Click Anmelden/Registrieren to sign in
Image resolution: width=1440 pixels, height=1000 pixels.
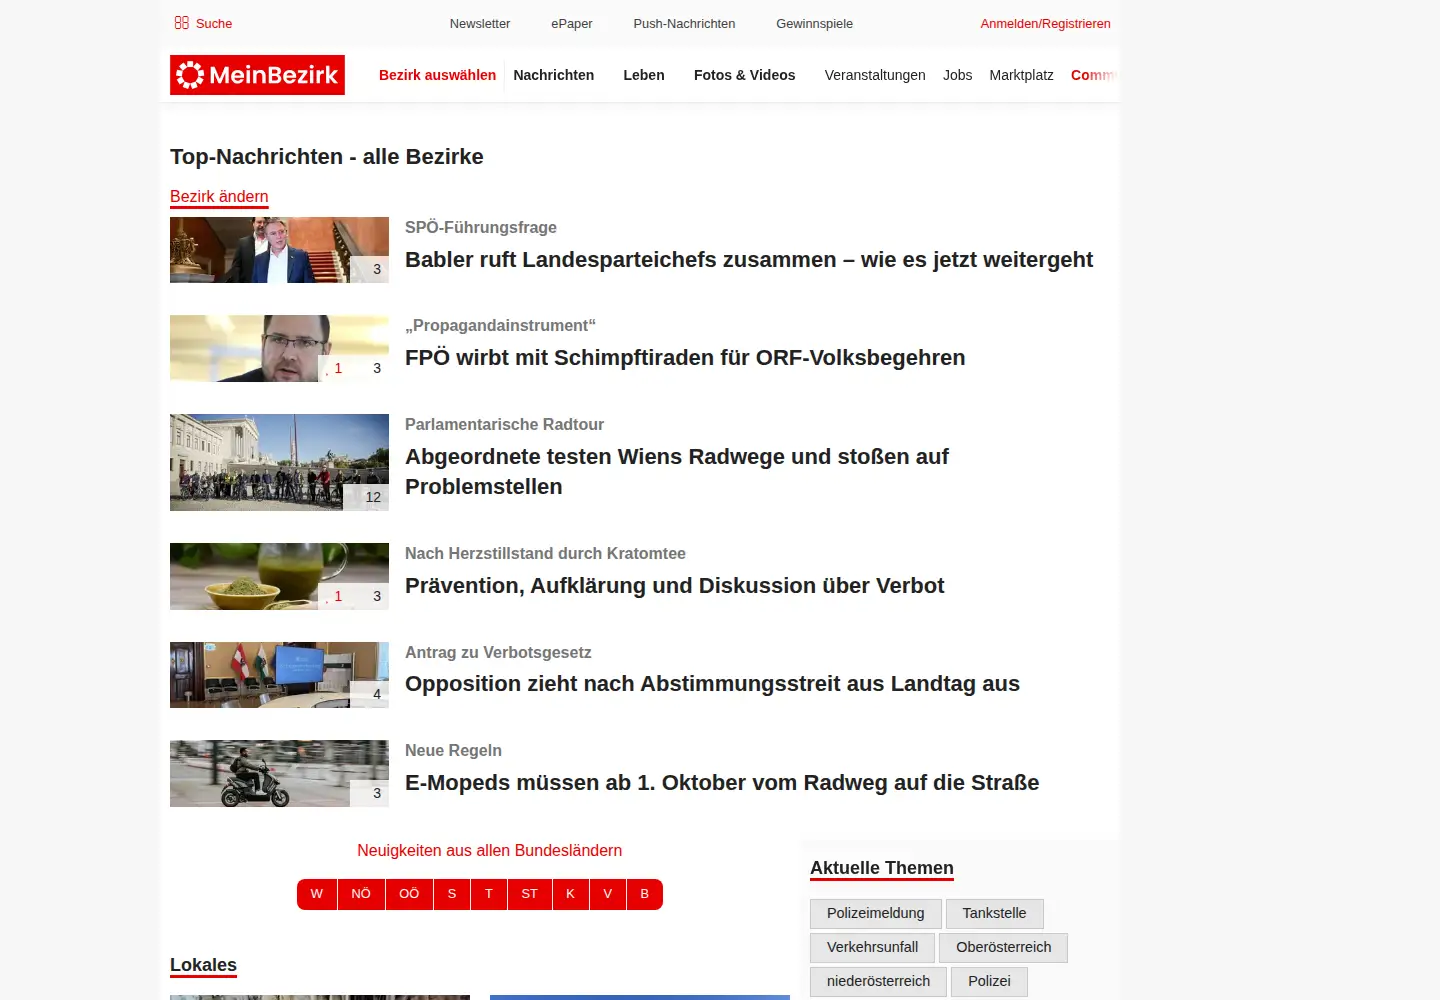pyautogui.click(x=1045, y=24)
